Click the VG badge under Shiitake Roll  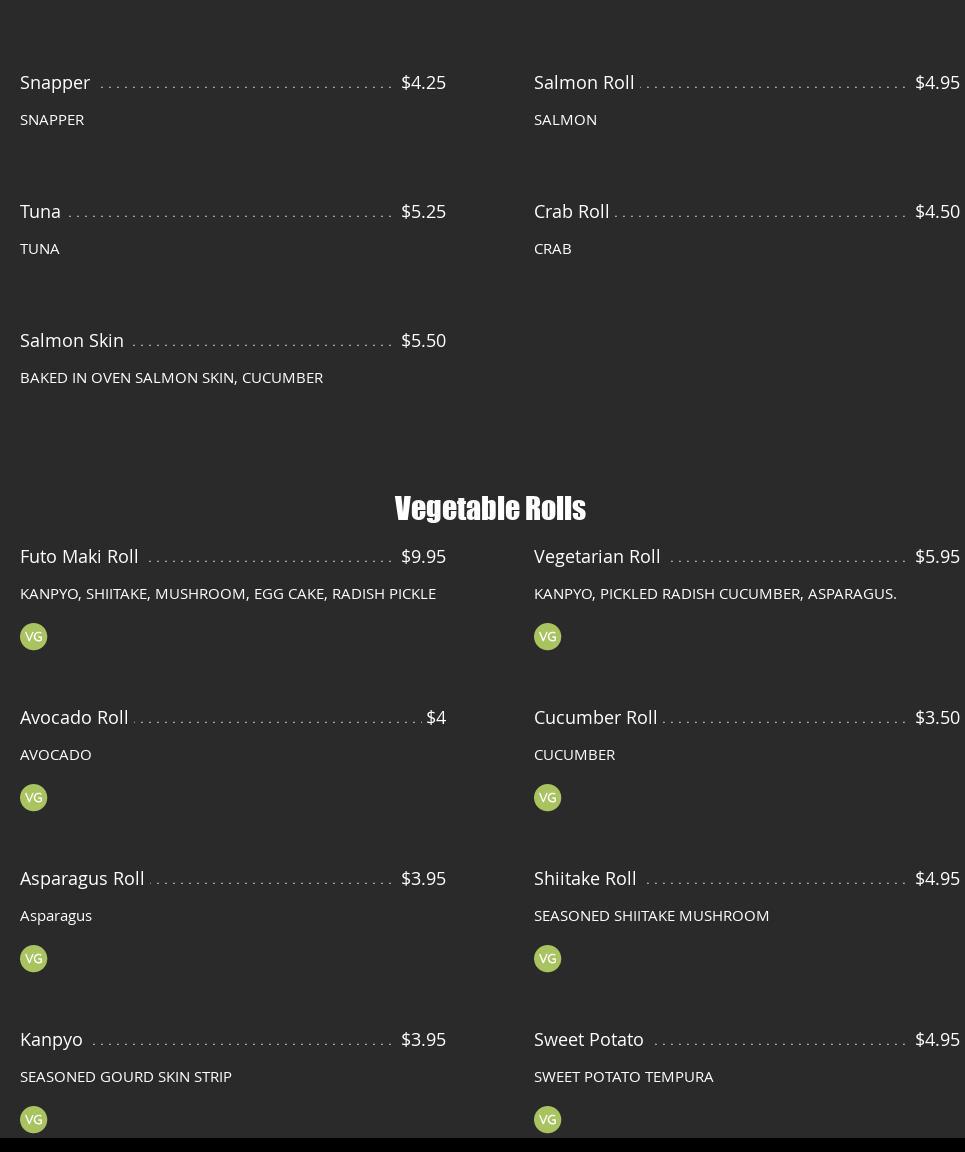tap(547, 959)
